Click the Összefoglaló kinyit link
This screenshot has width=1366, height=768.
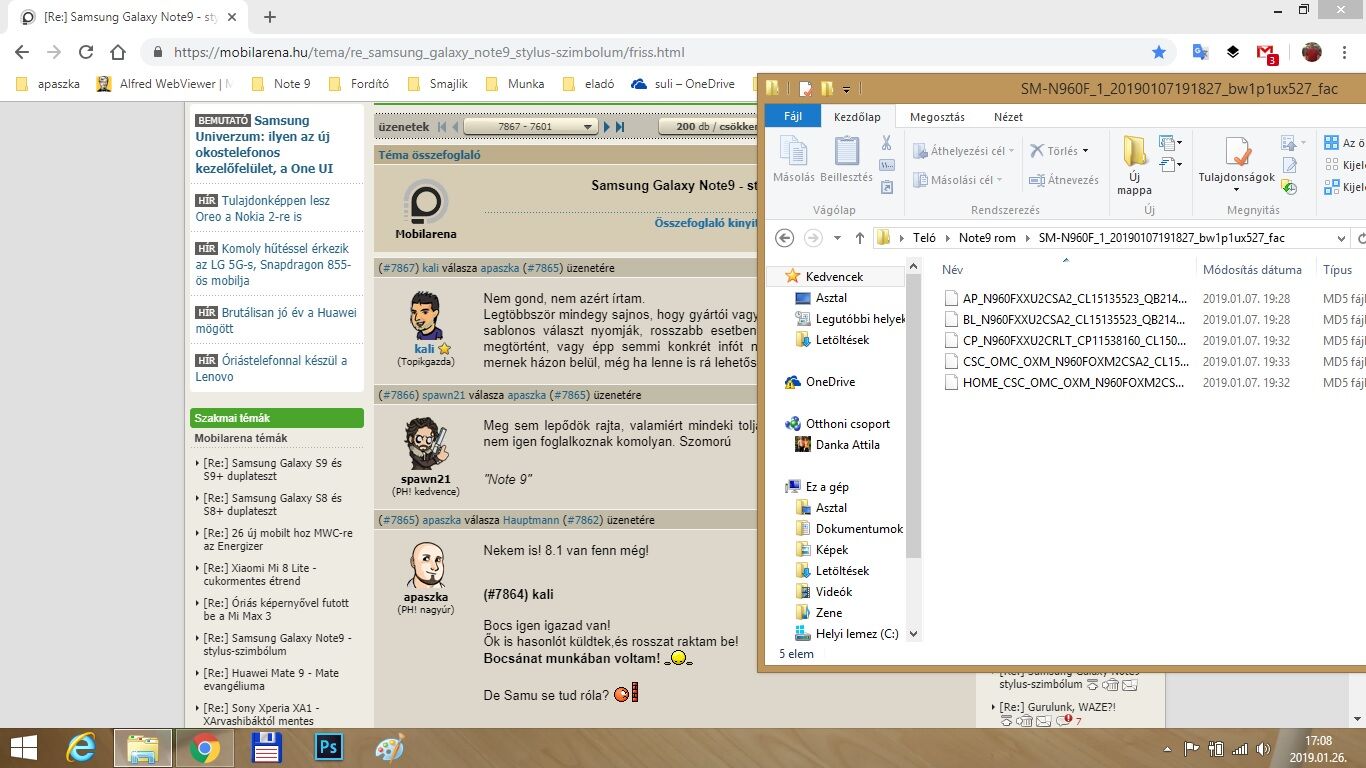[x=706, y=223]
